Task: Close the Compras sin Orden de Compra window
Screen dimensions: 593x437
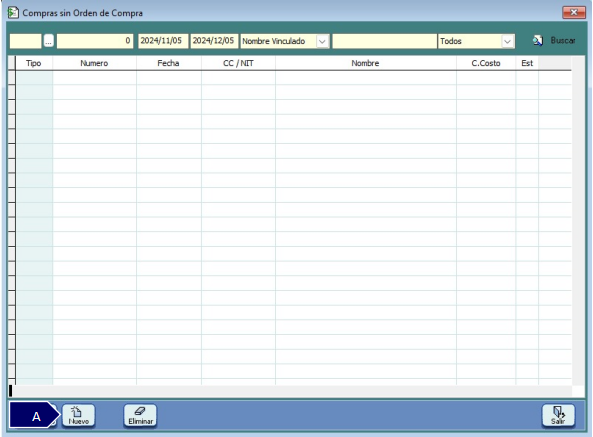Action: point(573,12)
